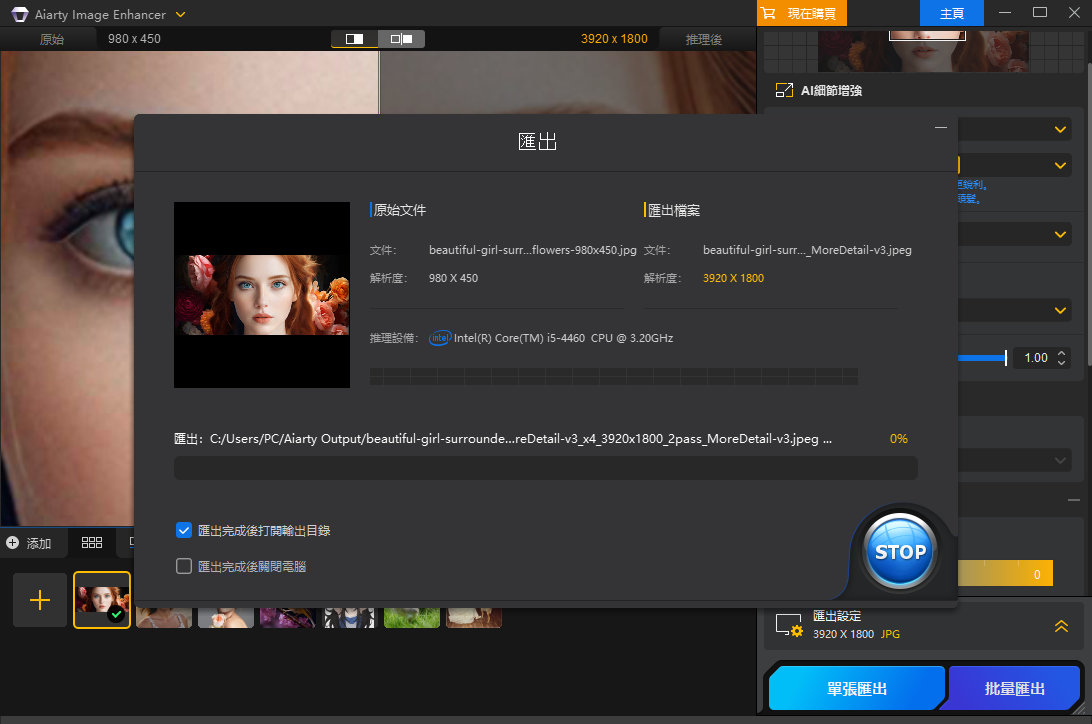Uncheck open output folder after export
Viewport: 1092px width, 724px height.
point(184,530)
